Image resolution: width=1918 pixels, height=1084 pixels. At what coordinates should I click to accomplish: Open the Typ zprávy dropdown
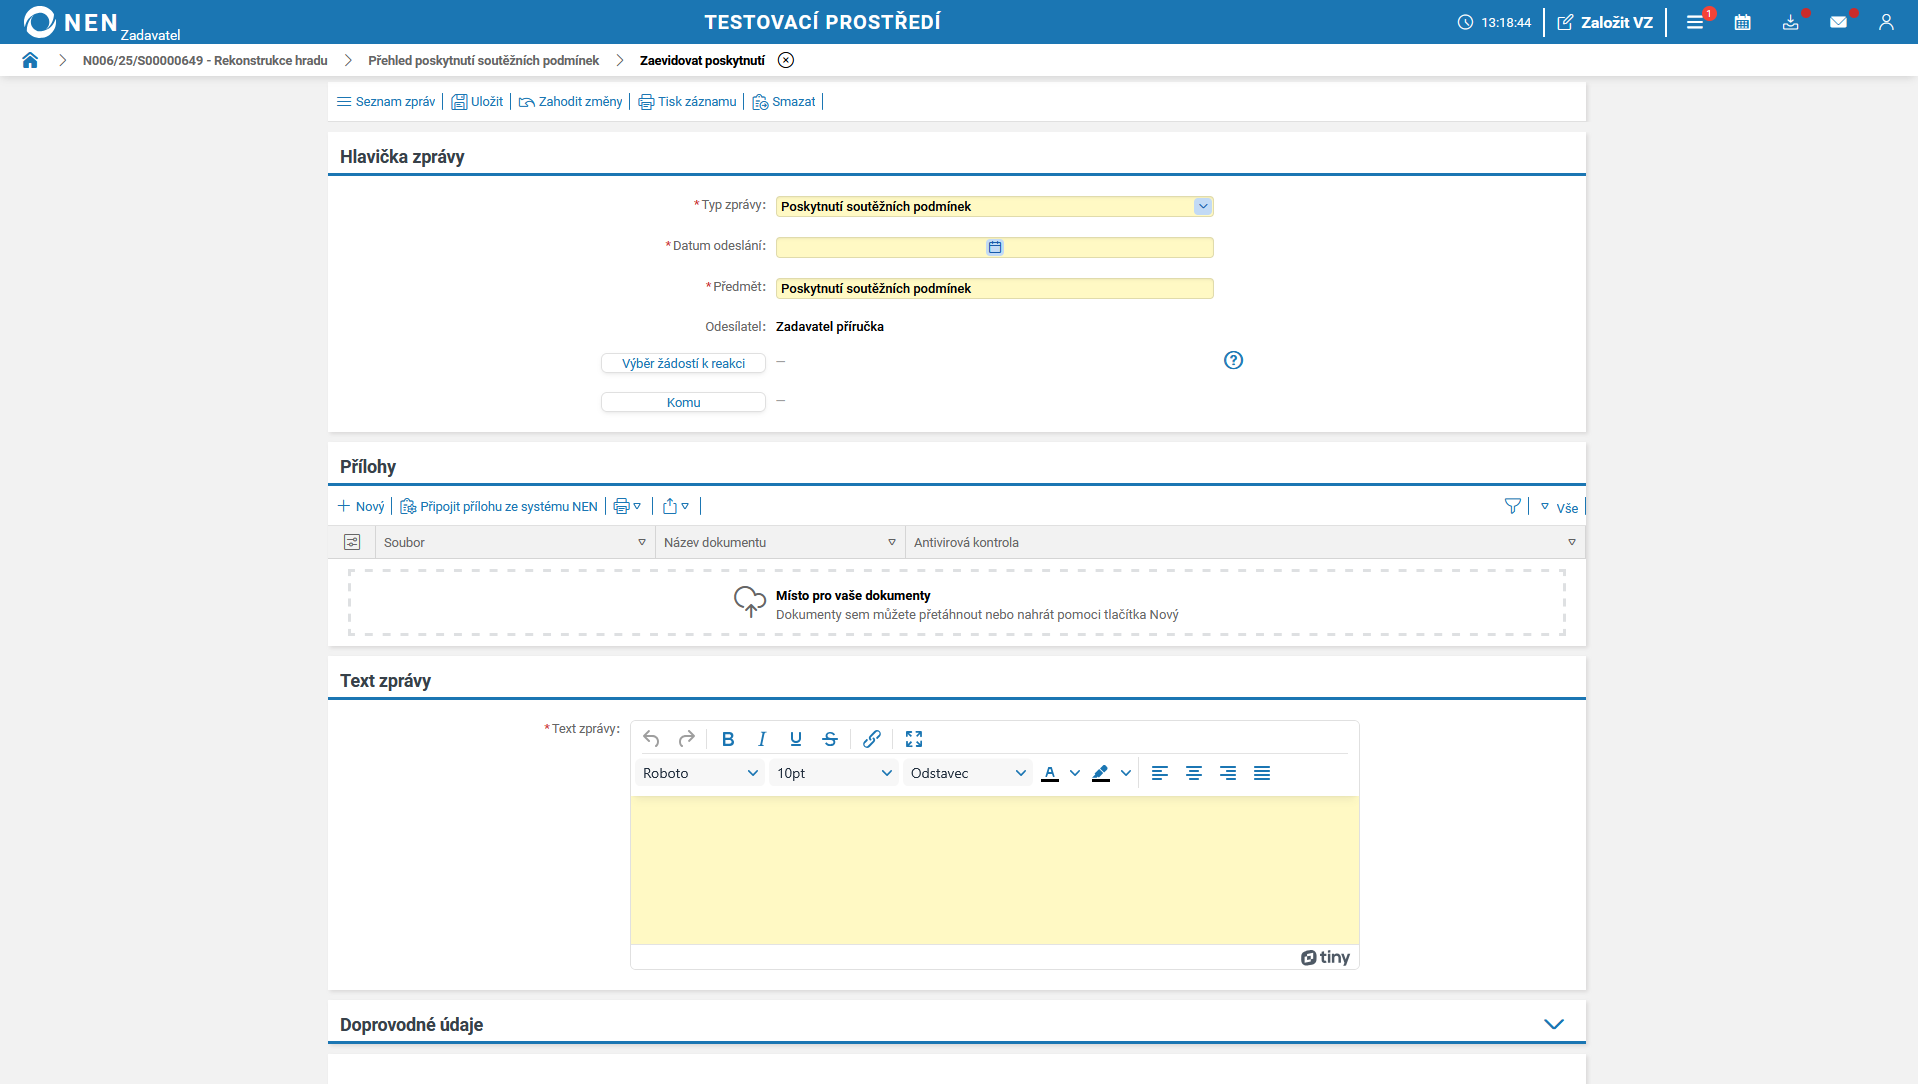coord(1202,206)
